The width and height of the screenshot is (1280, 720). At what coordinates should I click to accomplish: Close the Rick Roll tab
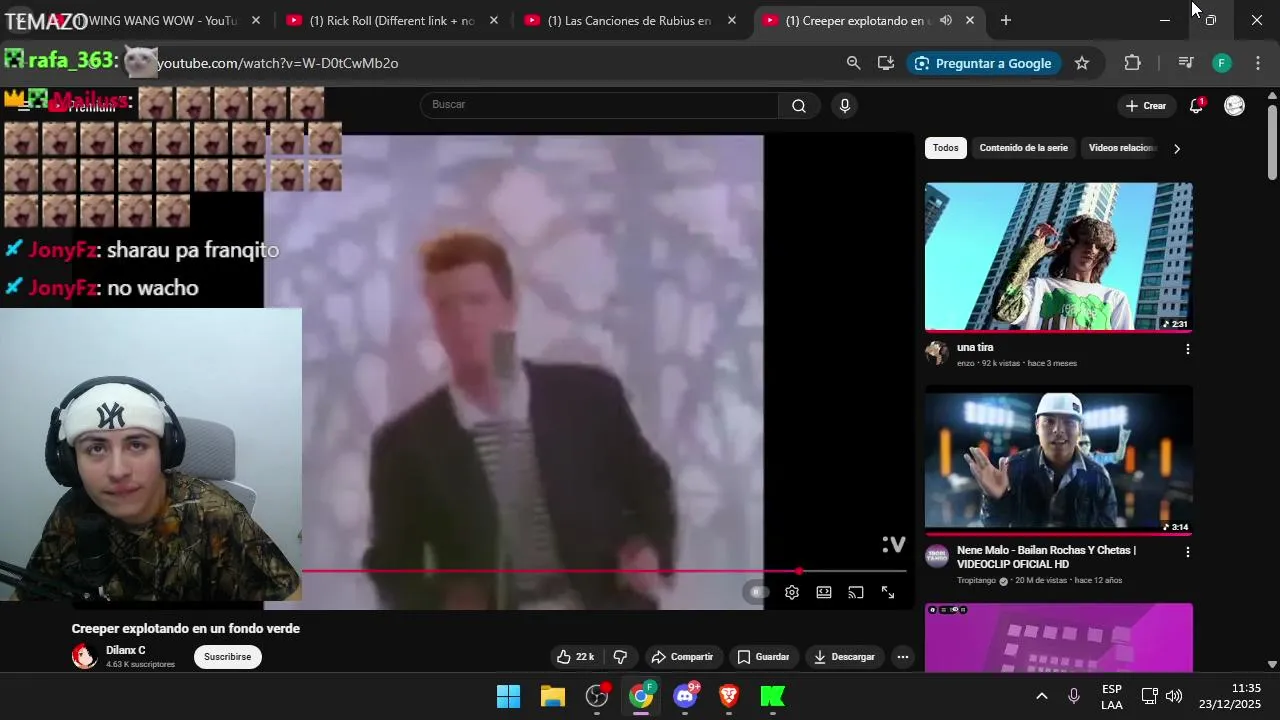pos(494,20)
